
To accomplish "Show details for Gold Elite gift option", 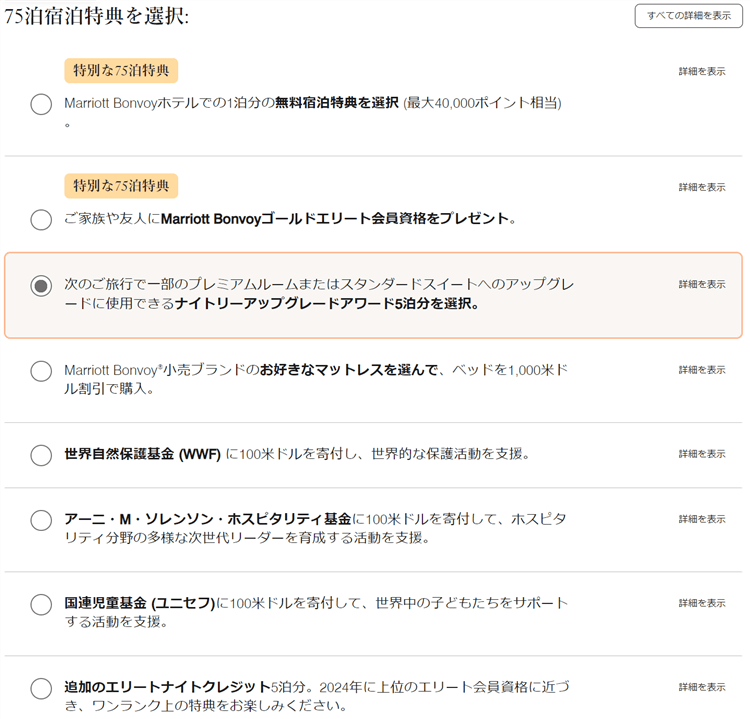I will 701,187.
